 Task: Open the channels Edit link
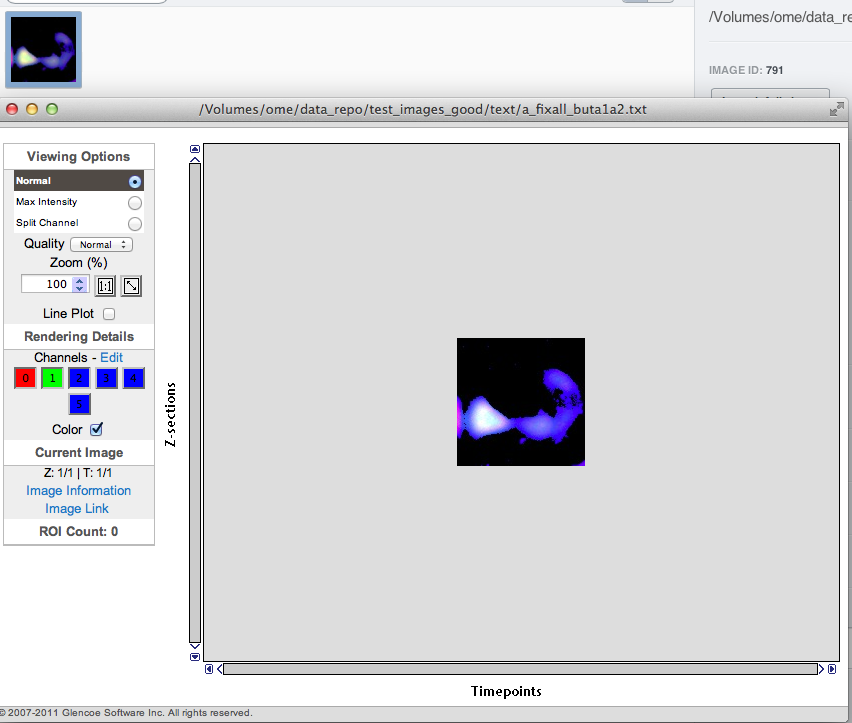coord(111,357)
